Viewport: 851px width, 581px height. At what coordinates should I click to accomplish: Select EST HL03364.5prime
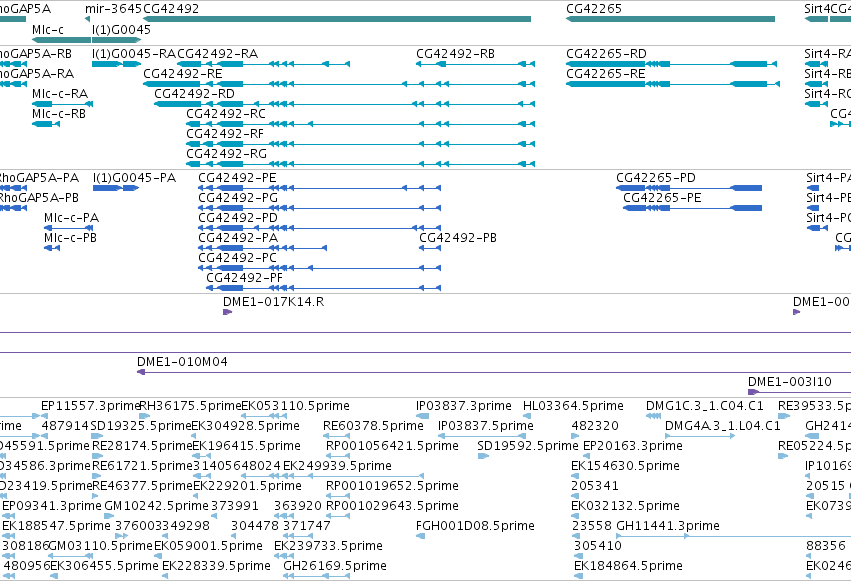coord(573,406)
